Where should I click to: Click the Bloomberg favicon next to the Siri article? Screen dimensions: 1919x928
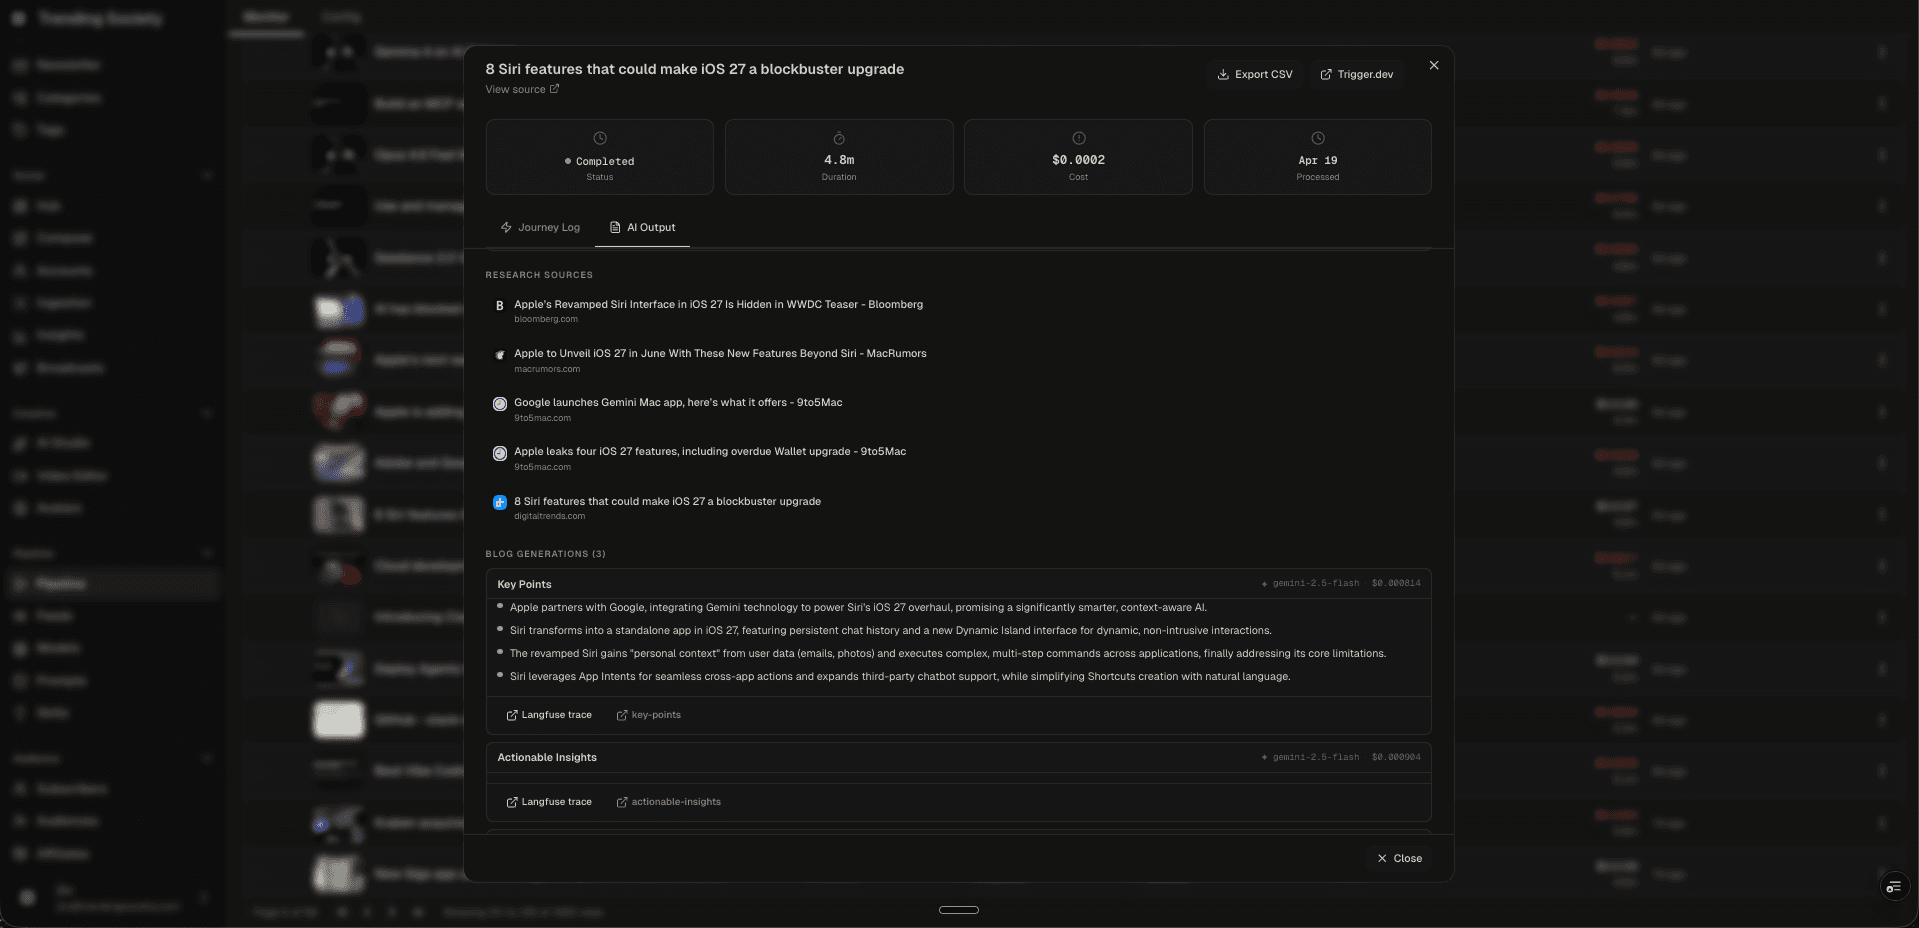coord(500,305)
